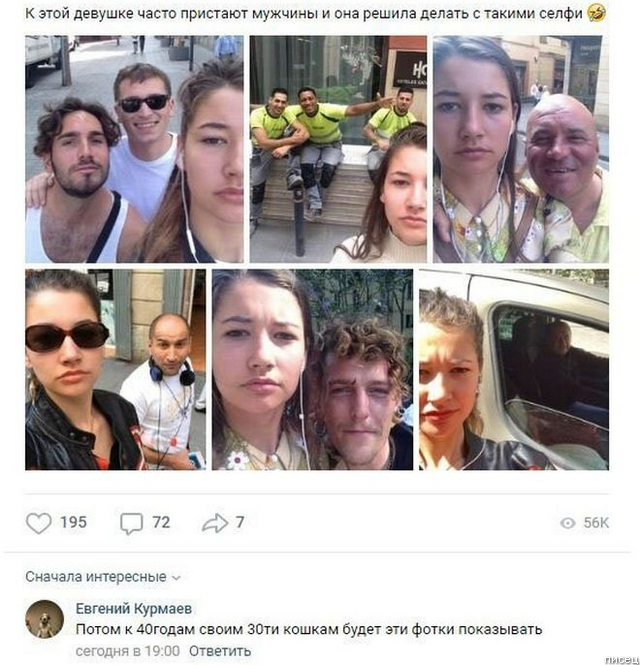Click the 7 shares counter

(240, 522)
